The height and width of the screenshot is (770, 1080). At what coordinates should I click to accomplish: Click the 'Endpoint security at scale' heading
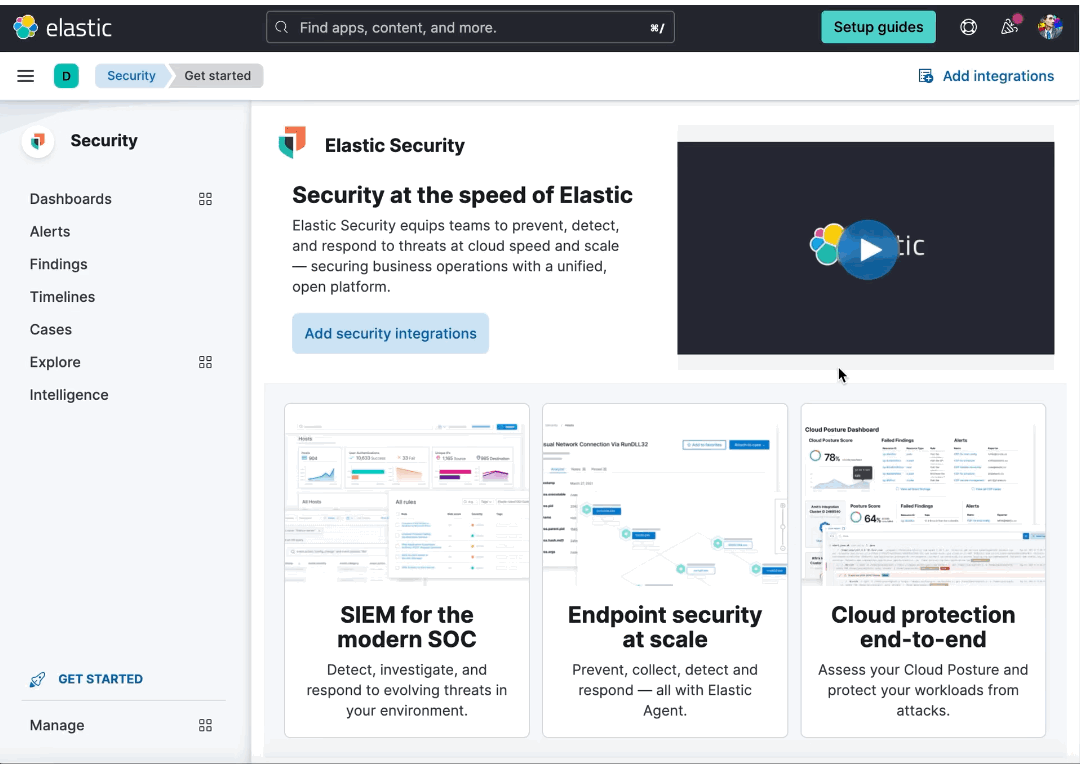665,627
